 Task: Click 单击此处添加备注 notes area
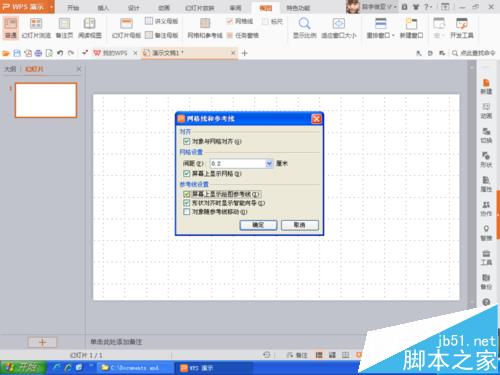click(x=116, y=342)
